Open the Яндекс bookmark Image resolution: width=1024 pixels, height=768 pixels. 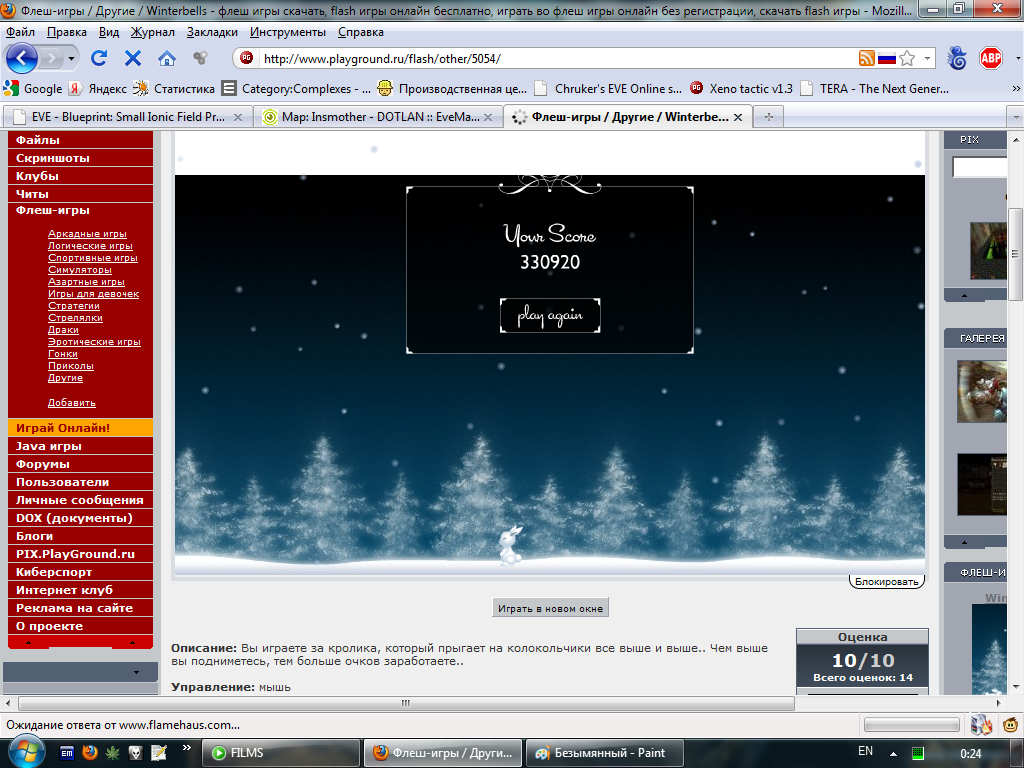(x=98, y=88)
